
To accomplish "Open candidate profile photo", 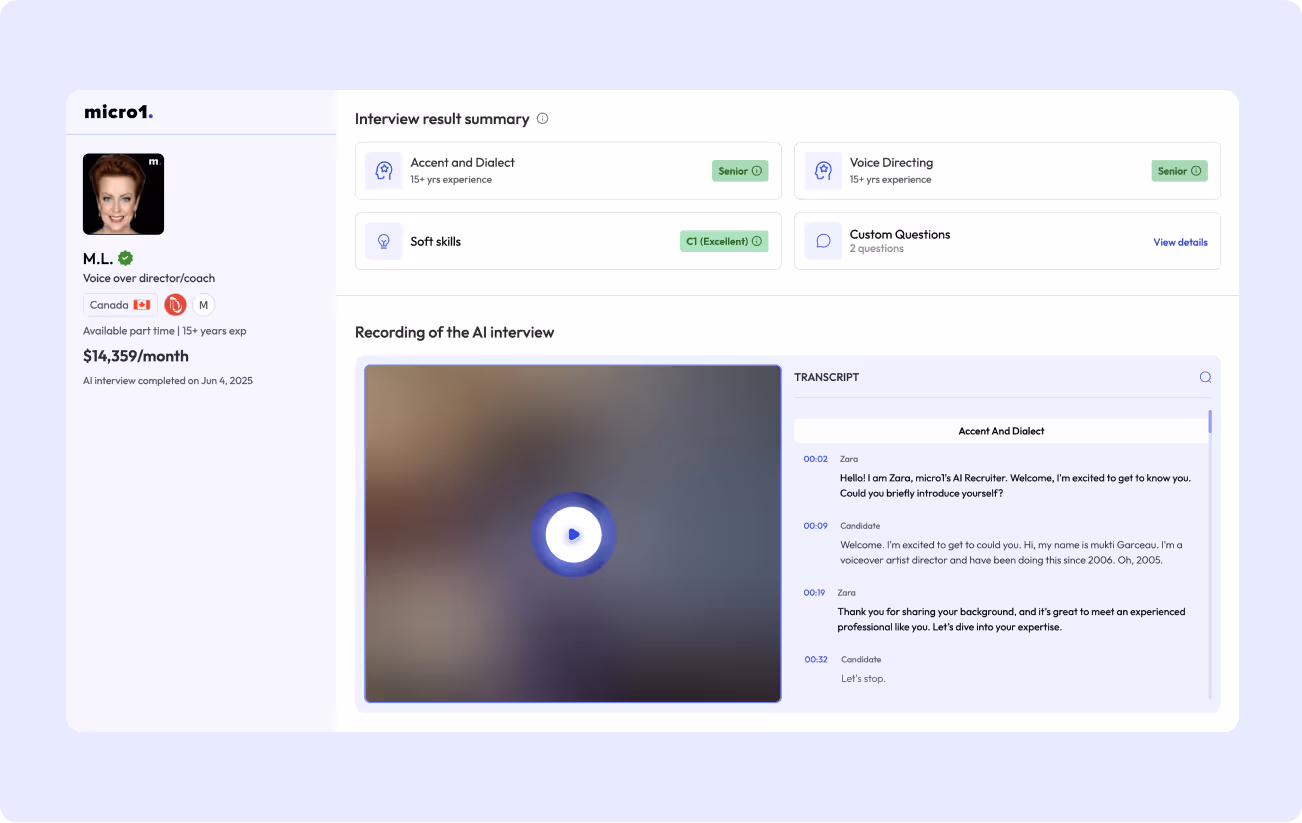I will [x=123, y=194].
